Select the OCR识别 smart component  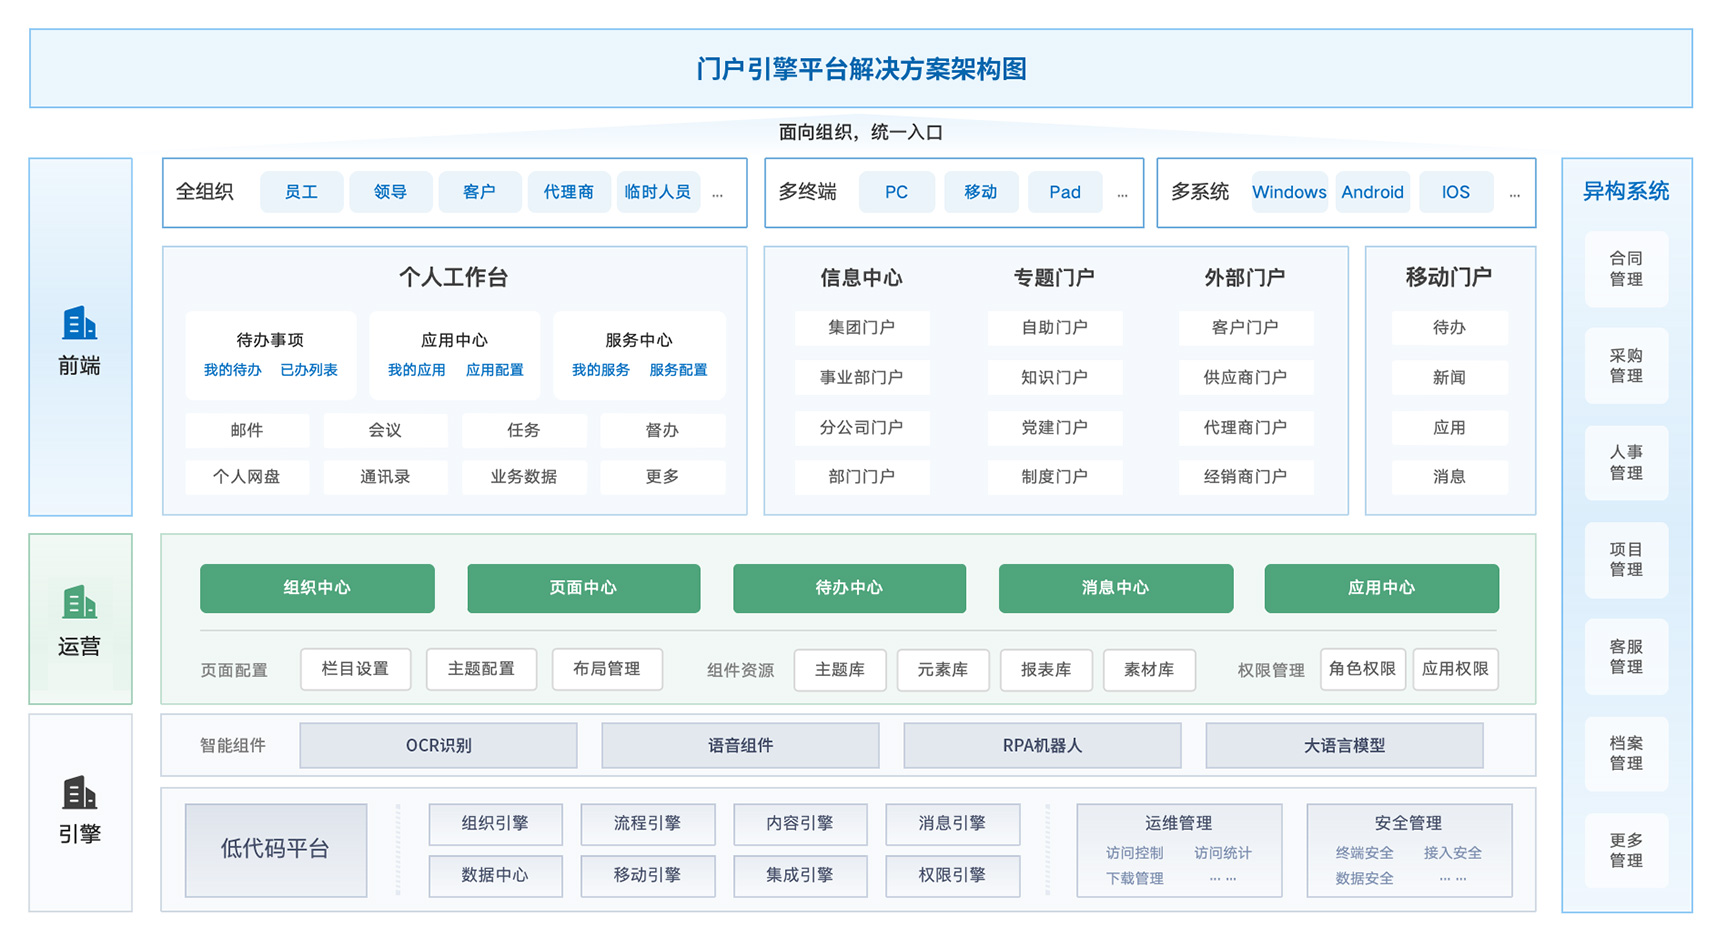click(x=438, y=746)
